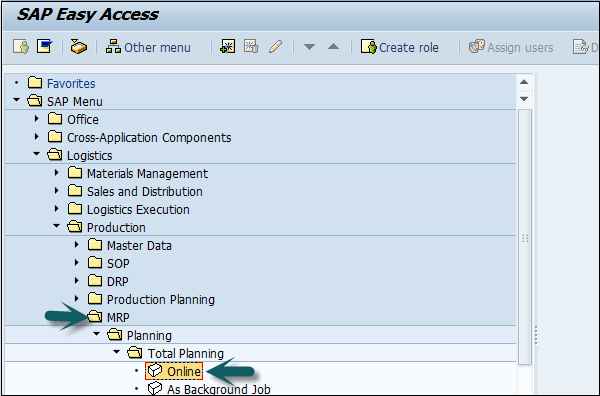The width and height of the screenshot is (600, 396).
Task: Click the Master Data folder icon
Action: (95, 245)
